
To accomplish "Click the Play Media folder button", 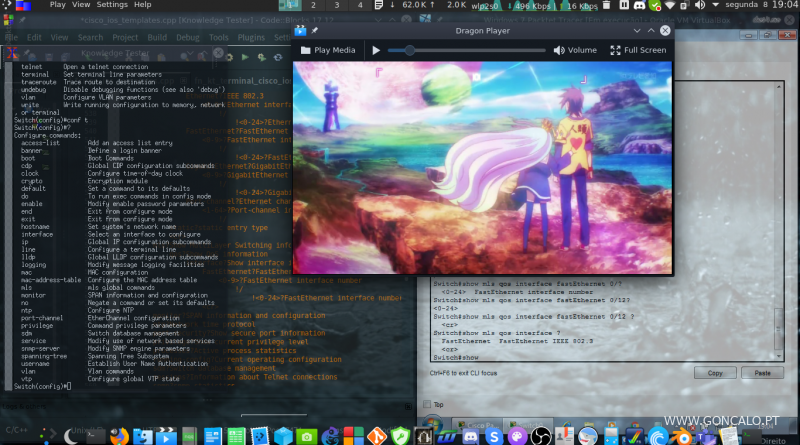I will pyautogui.click(x=328, y=49).
